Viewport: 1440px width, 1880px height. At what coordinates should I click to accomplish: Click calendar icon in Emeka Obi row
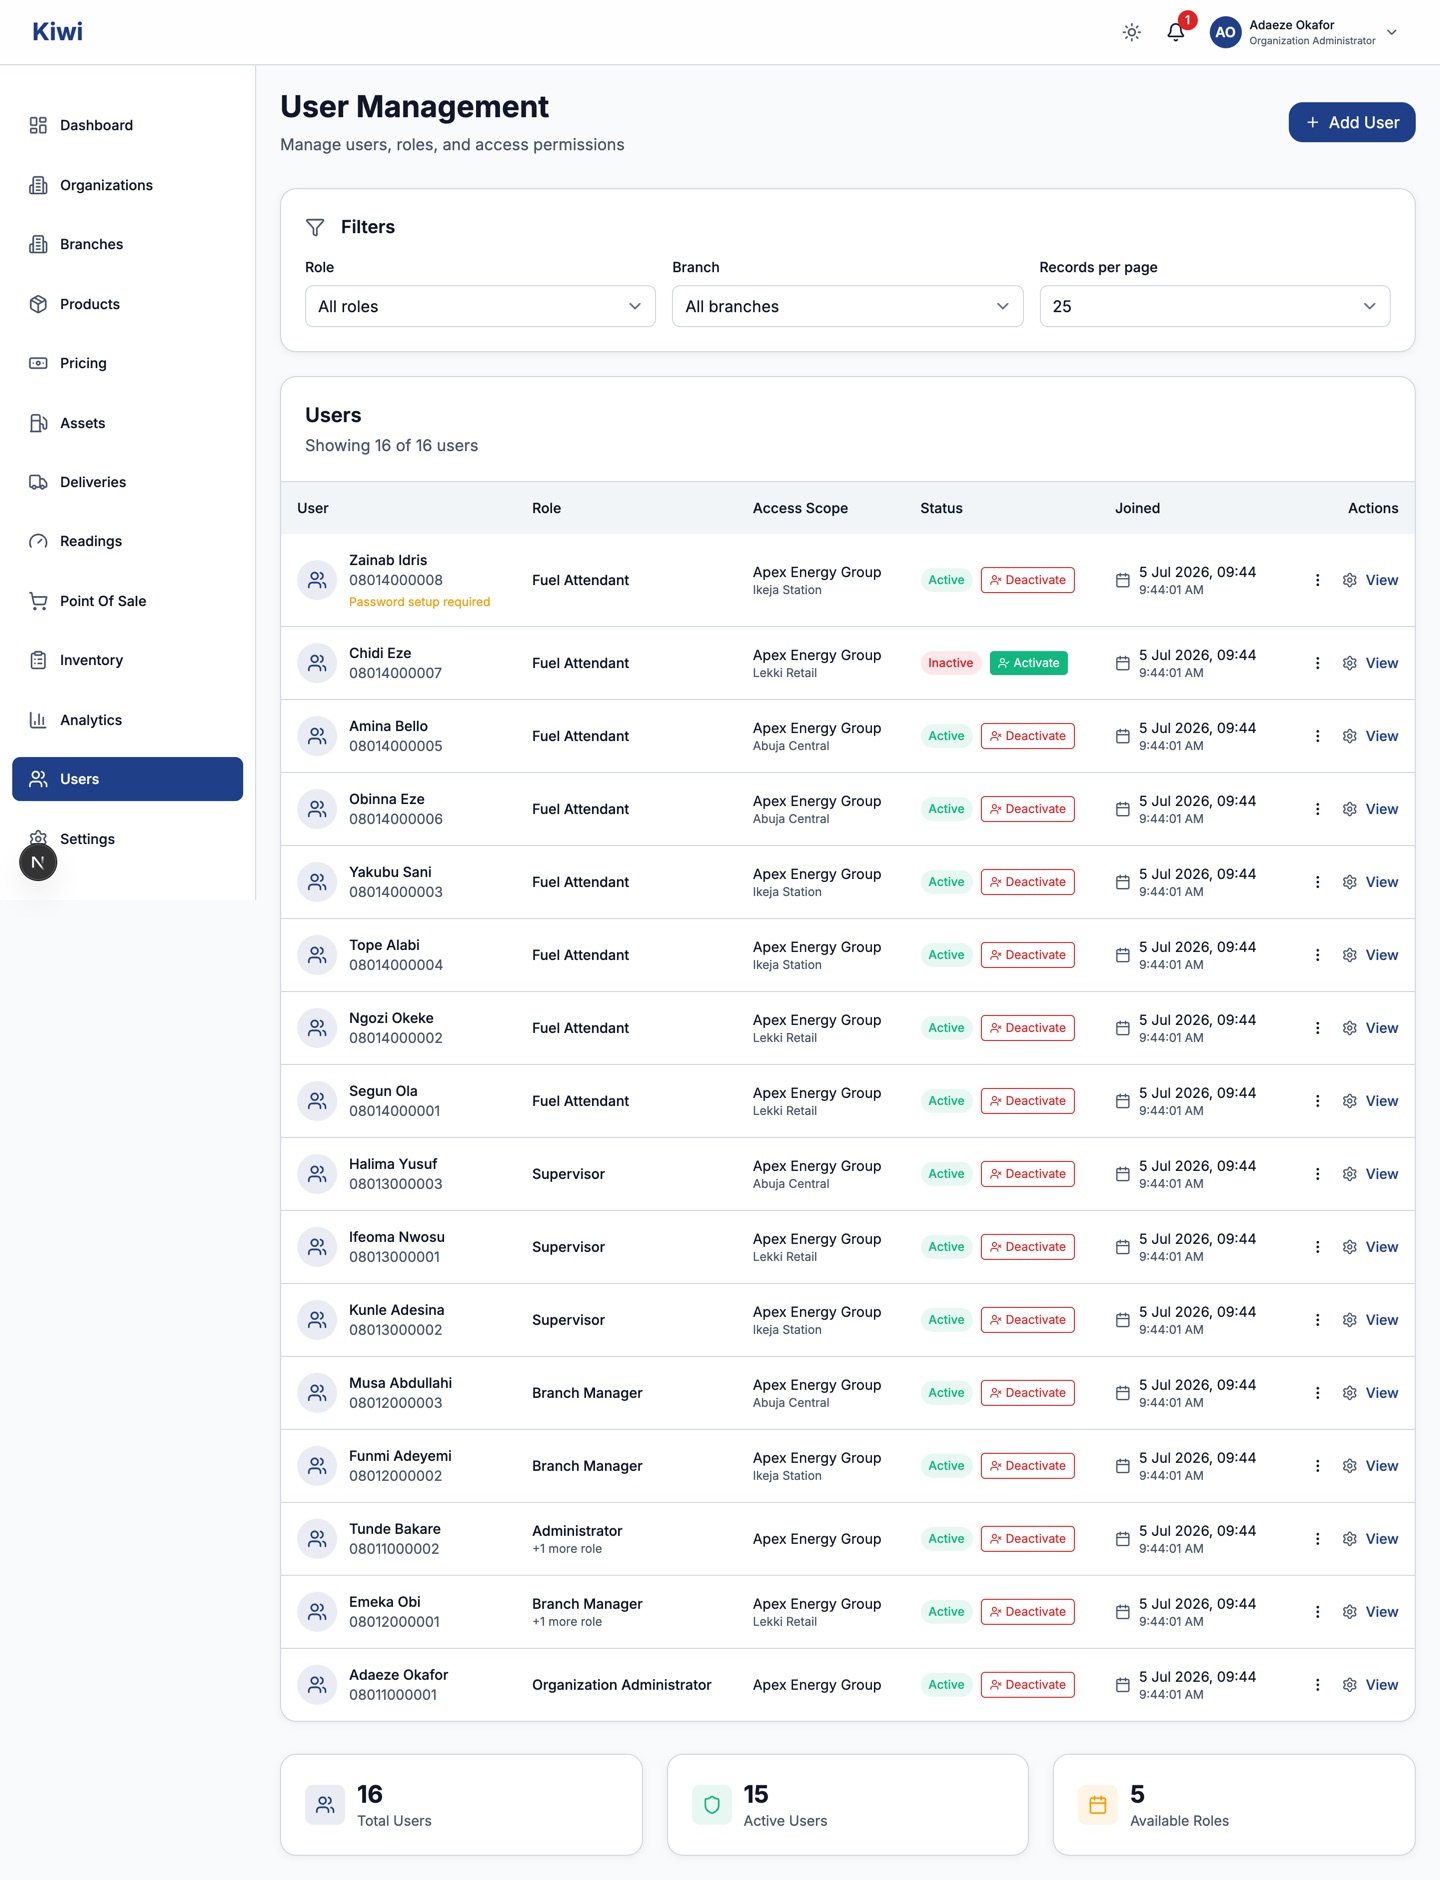[x=1122, y=1612]
